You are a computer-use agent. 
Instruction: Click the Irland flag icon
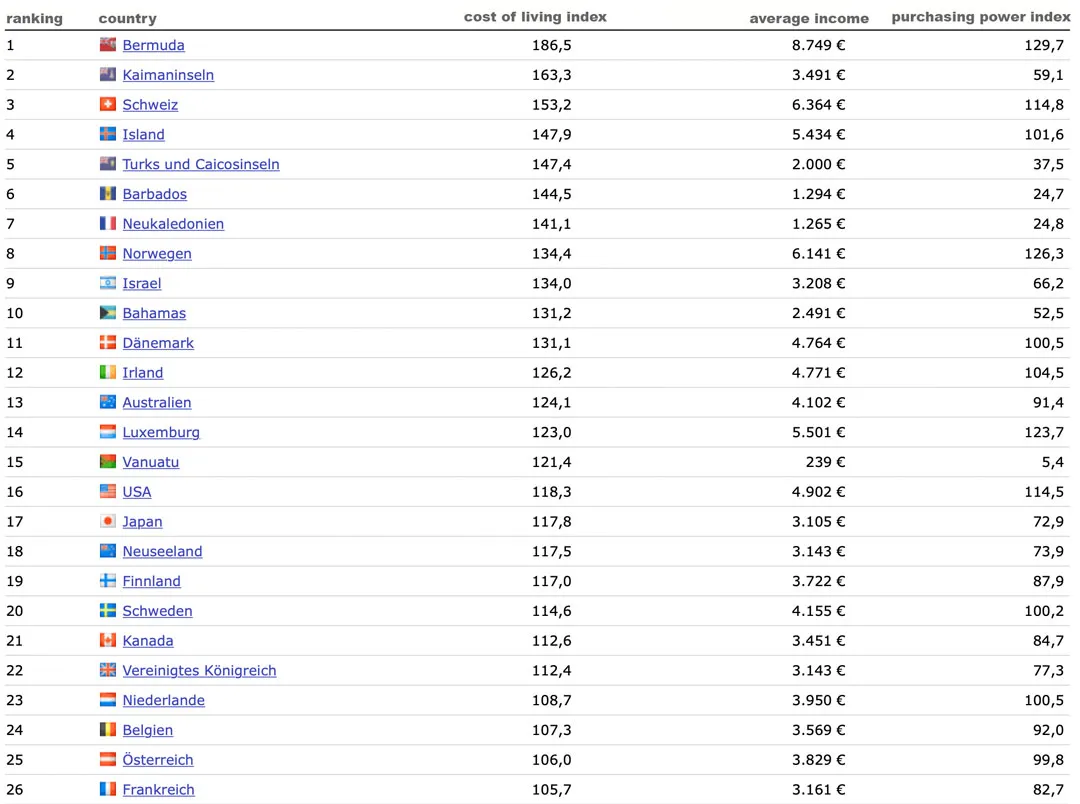[107, 372]
